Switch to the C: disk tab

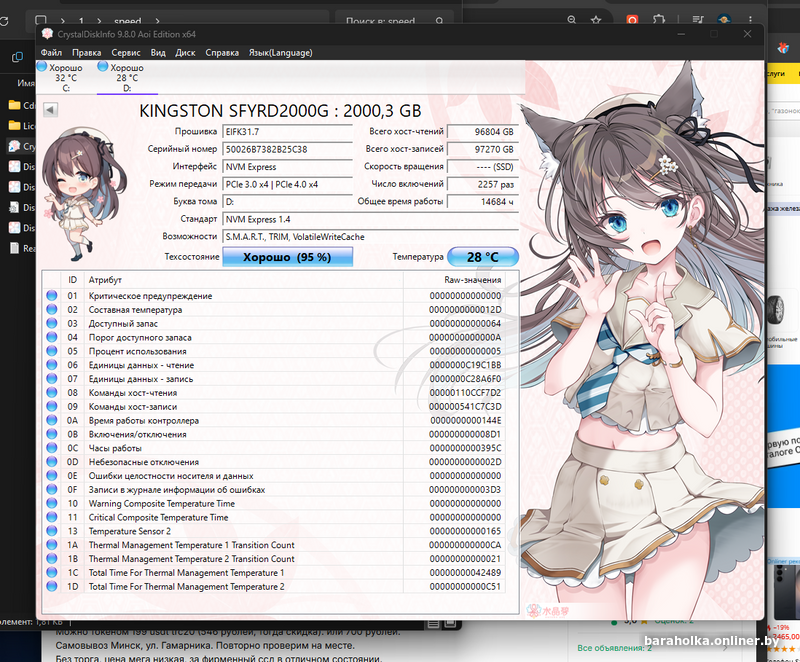[66, 78]
